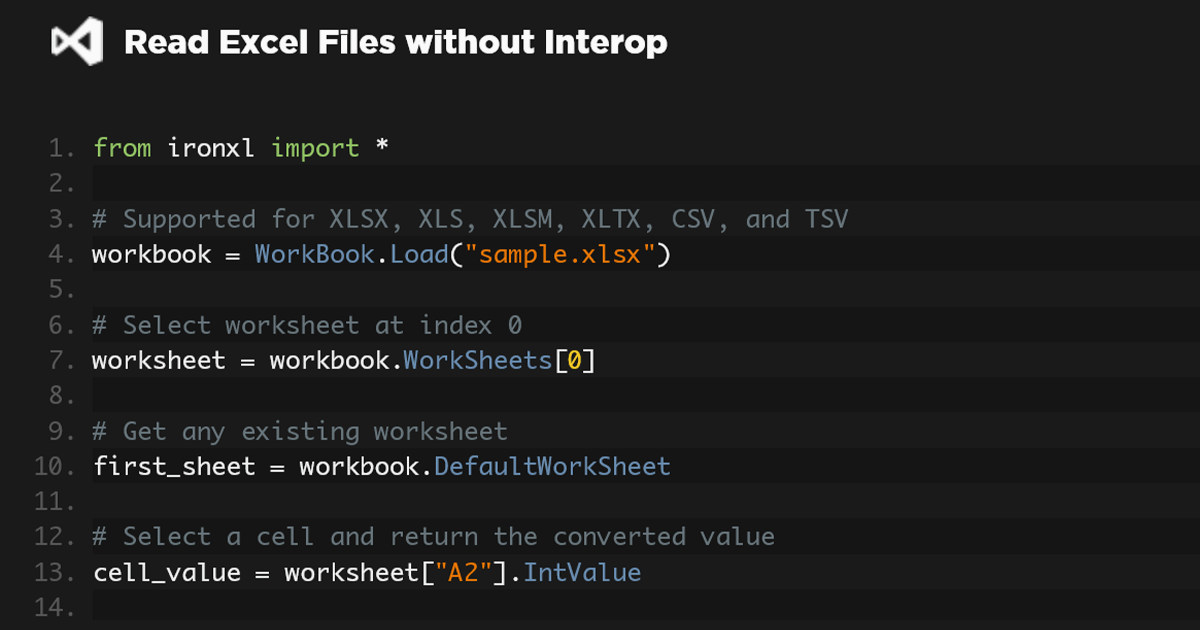Click line number 8 in the gutter
This screenshot has height=630, width=1200.
pyautogui.click(x=62, y=396)
